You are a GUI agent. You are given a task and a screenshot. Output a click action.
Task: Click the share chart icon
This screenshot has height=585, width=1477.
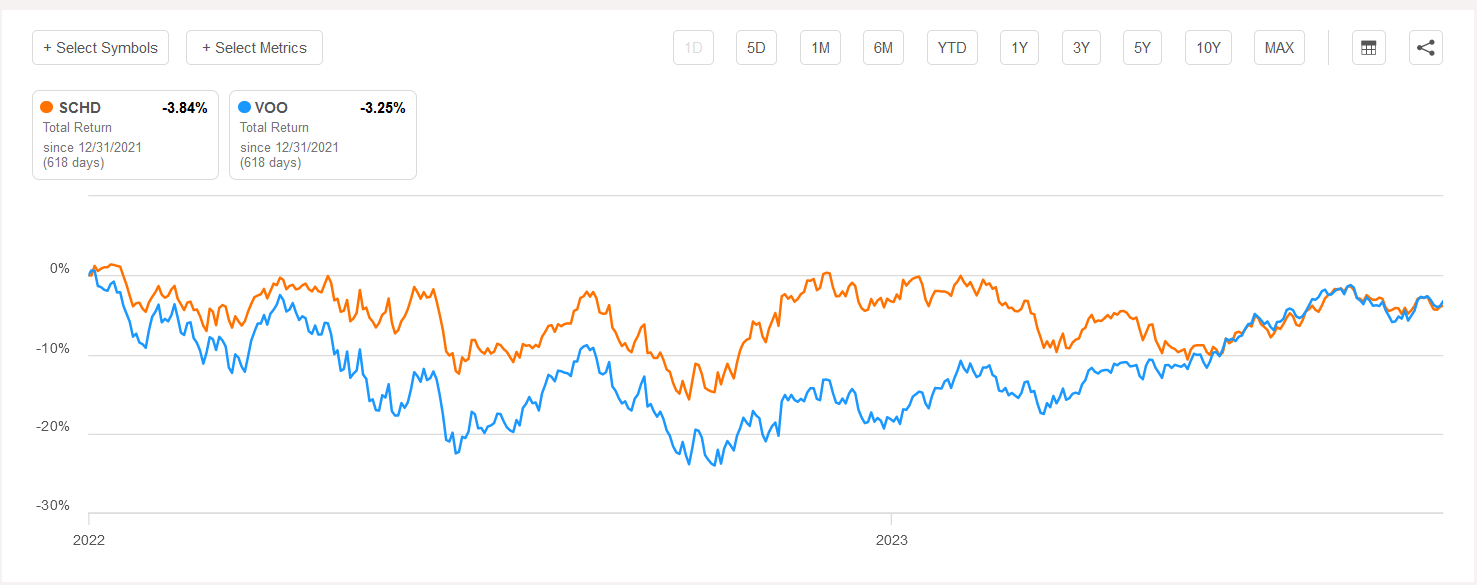pyautogui.click(x=1425, y=47)
